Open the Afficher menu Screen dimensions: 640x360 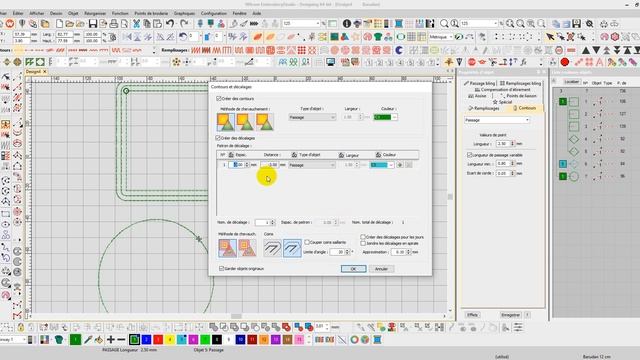coord(37,13)
